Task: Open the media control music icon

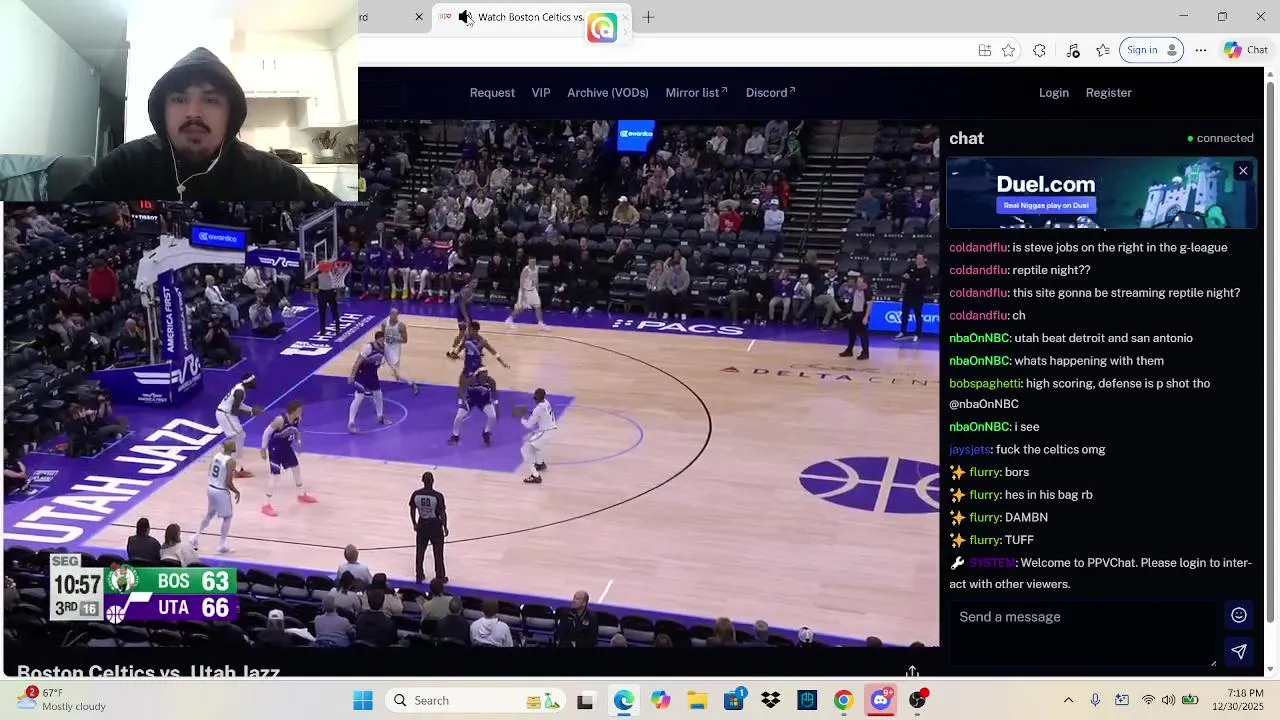Action: click(1073, 50)
